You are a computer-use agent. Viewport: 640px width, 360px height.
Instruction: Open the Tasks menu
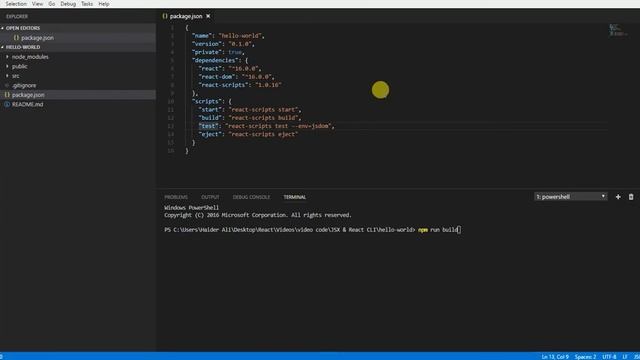pyautogui.click(x=87, y=4)
